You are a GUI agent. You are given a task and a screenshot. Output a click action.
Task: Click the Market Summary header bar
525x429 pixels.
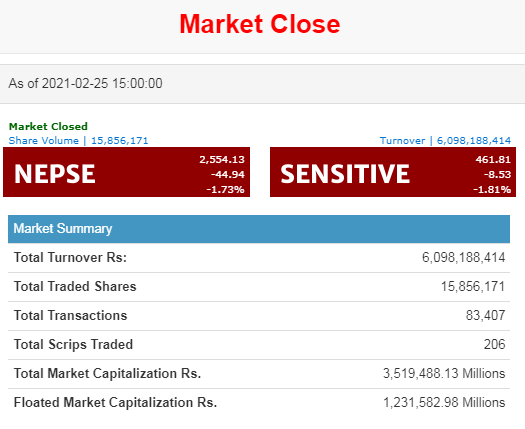(x=259, y=229)
